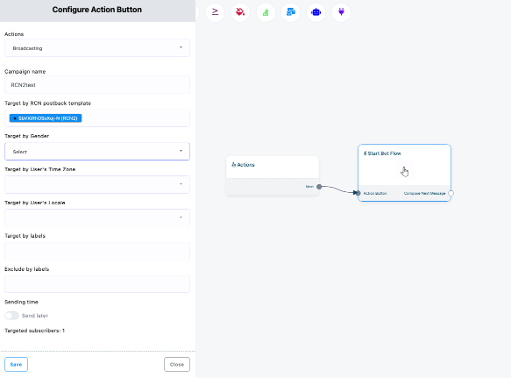Viewport: 511px width, 378px height.
Task: Click the red paint bucket toolbar icon
Action: click(x=240, y=12)
